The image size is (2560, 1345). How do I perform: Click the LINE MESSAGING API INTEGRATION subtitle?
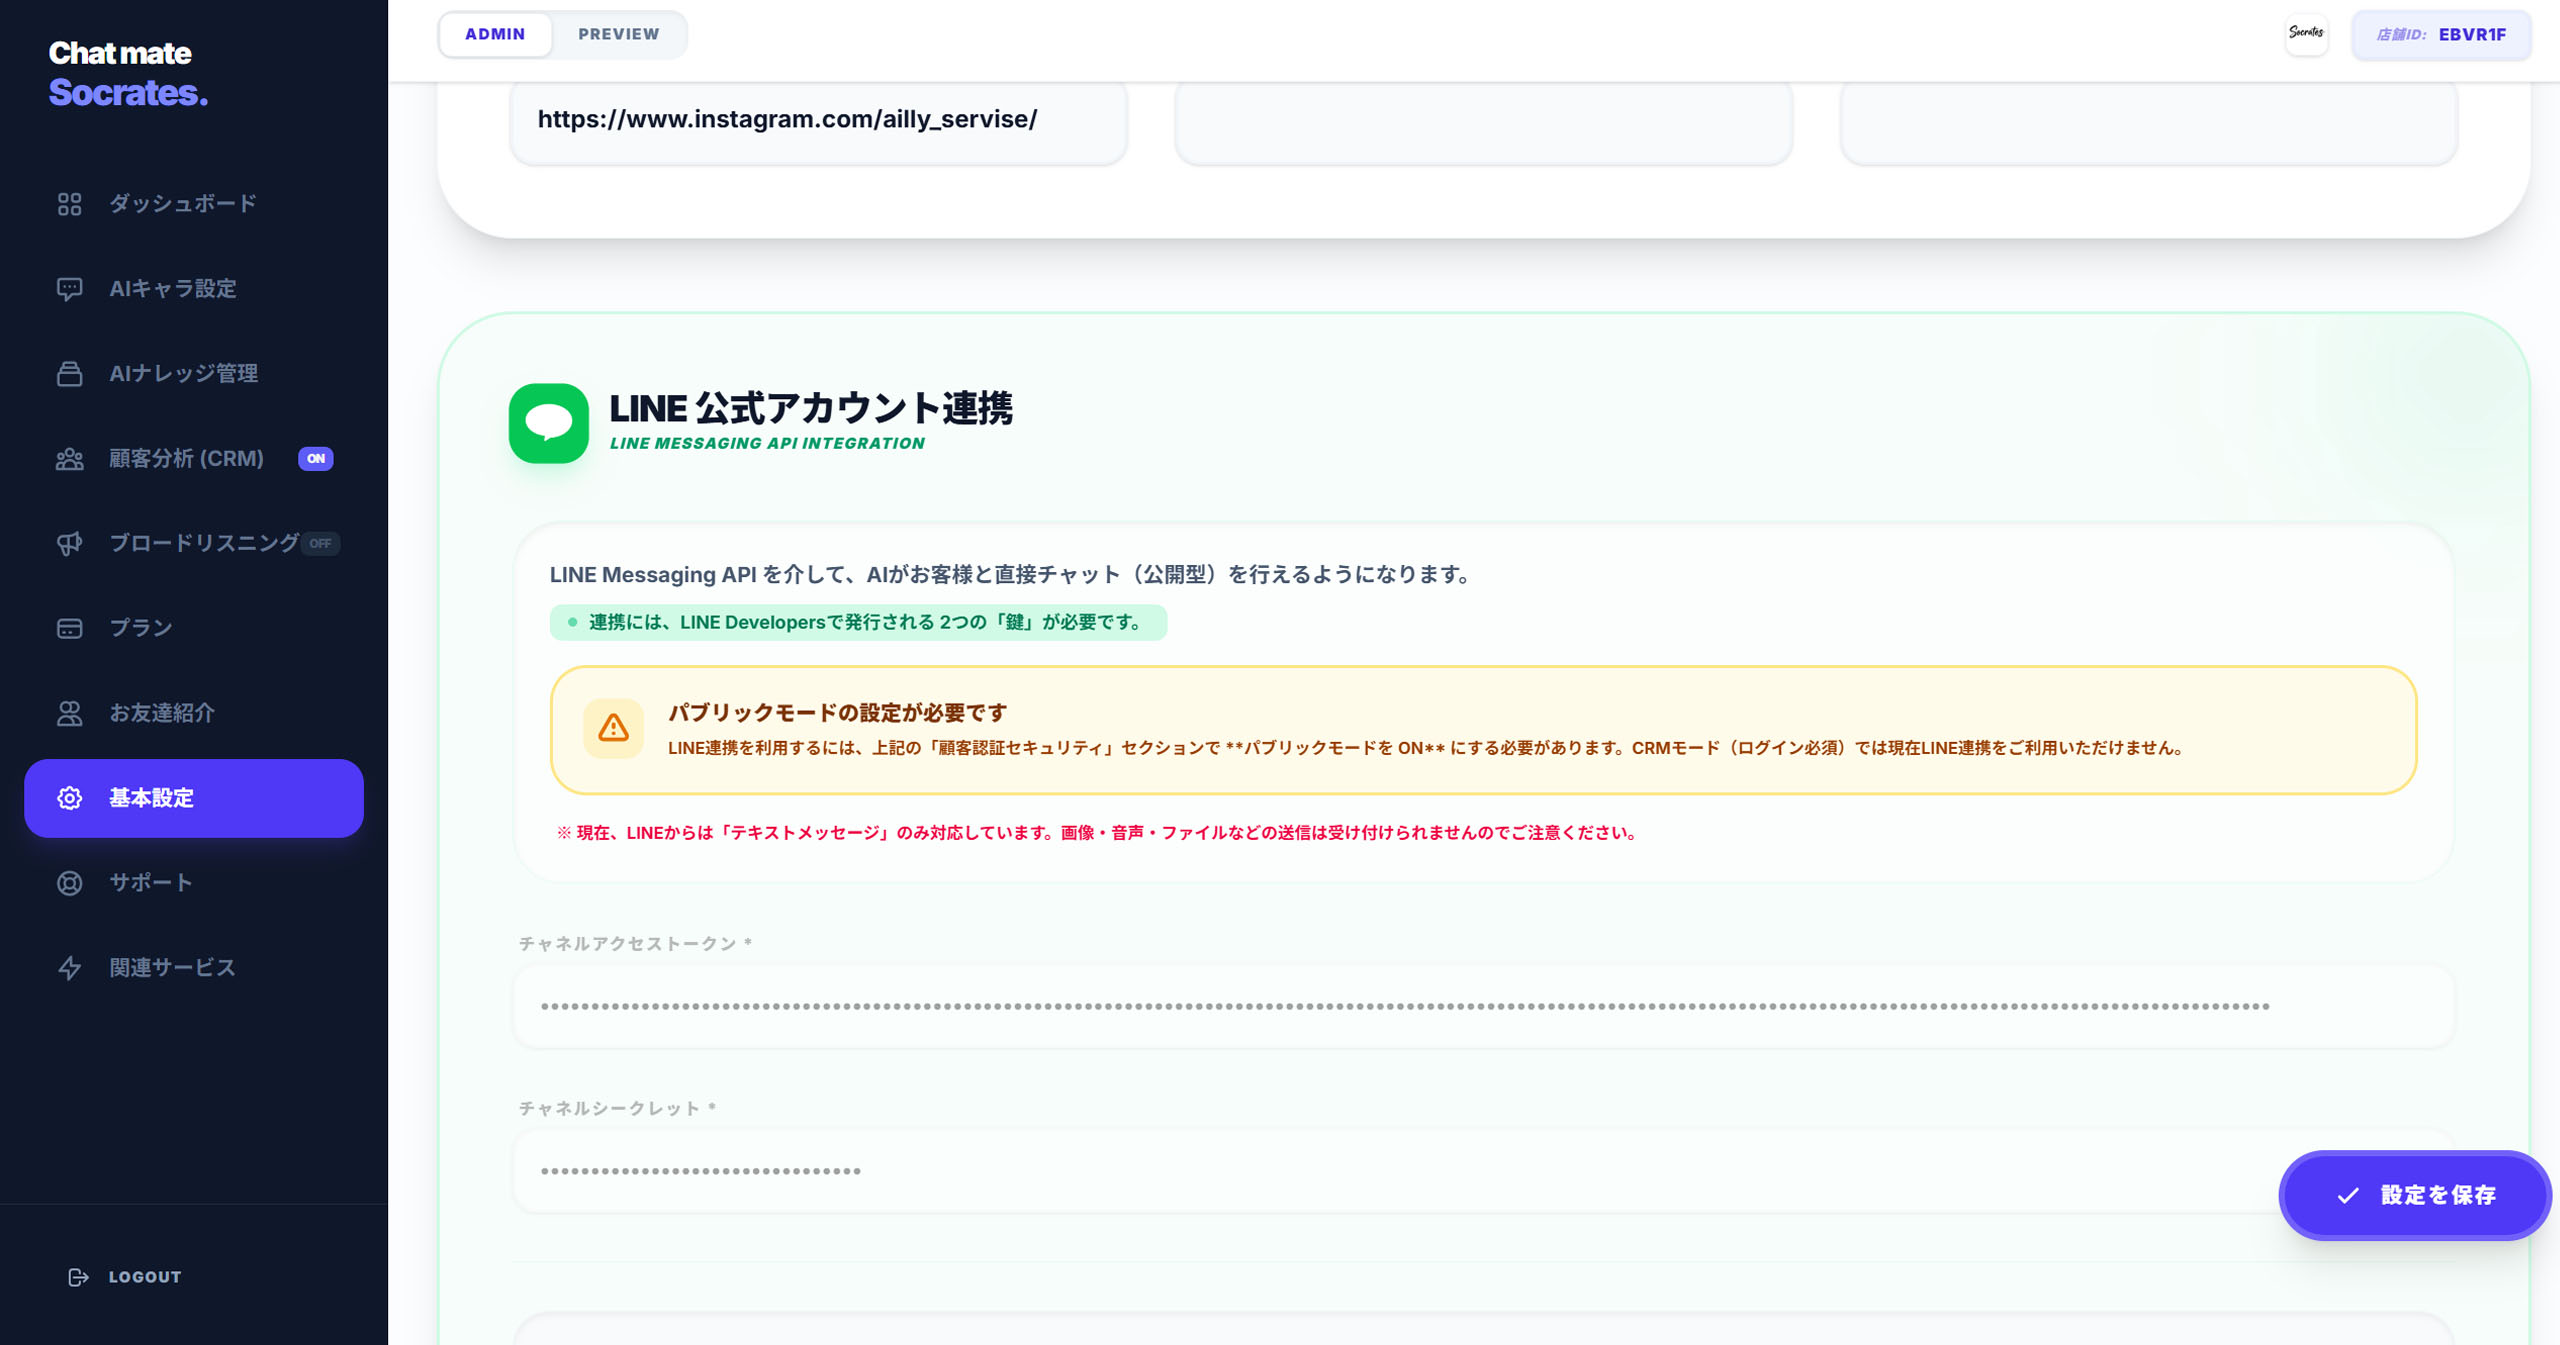point(767,443)
